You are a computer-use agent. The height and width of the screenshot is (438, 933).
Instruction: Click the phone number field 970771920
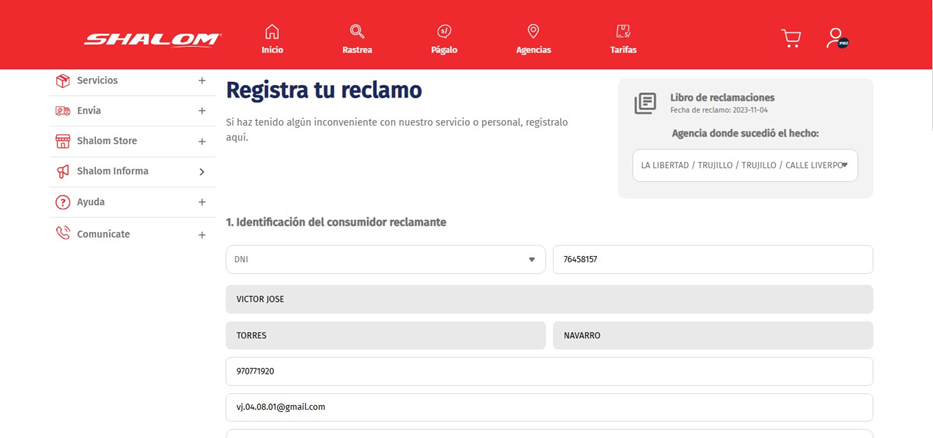tap(548, 371)
